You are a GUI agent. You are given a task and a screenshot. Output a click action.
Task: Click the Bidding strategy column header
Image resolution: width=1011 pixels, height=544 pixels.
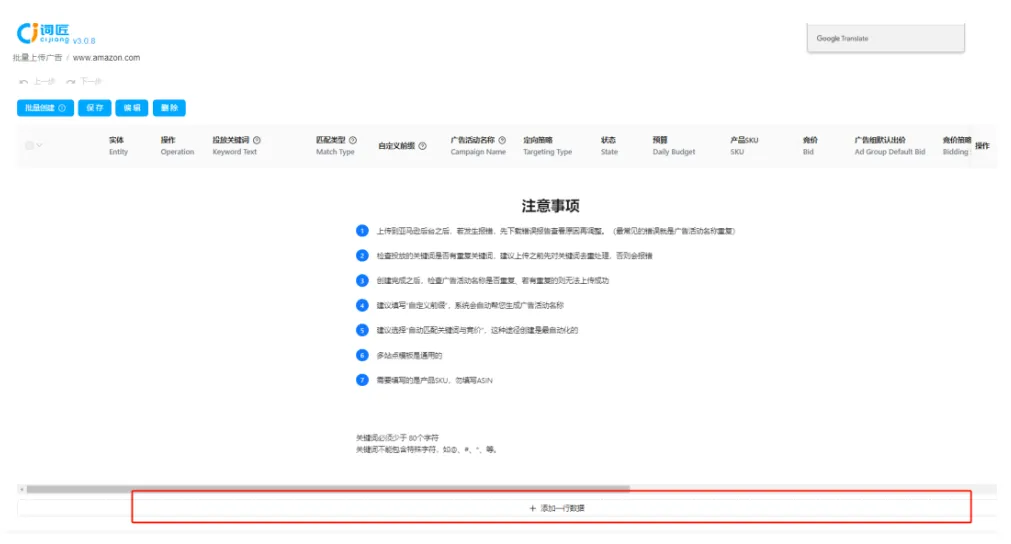point(956,146)
